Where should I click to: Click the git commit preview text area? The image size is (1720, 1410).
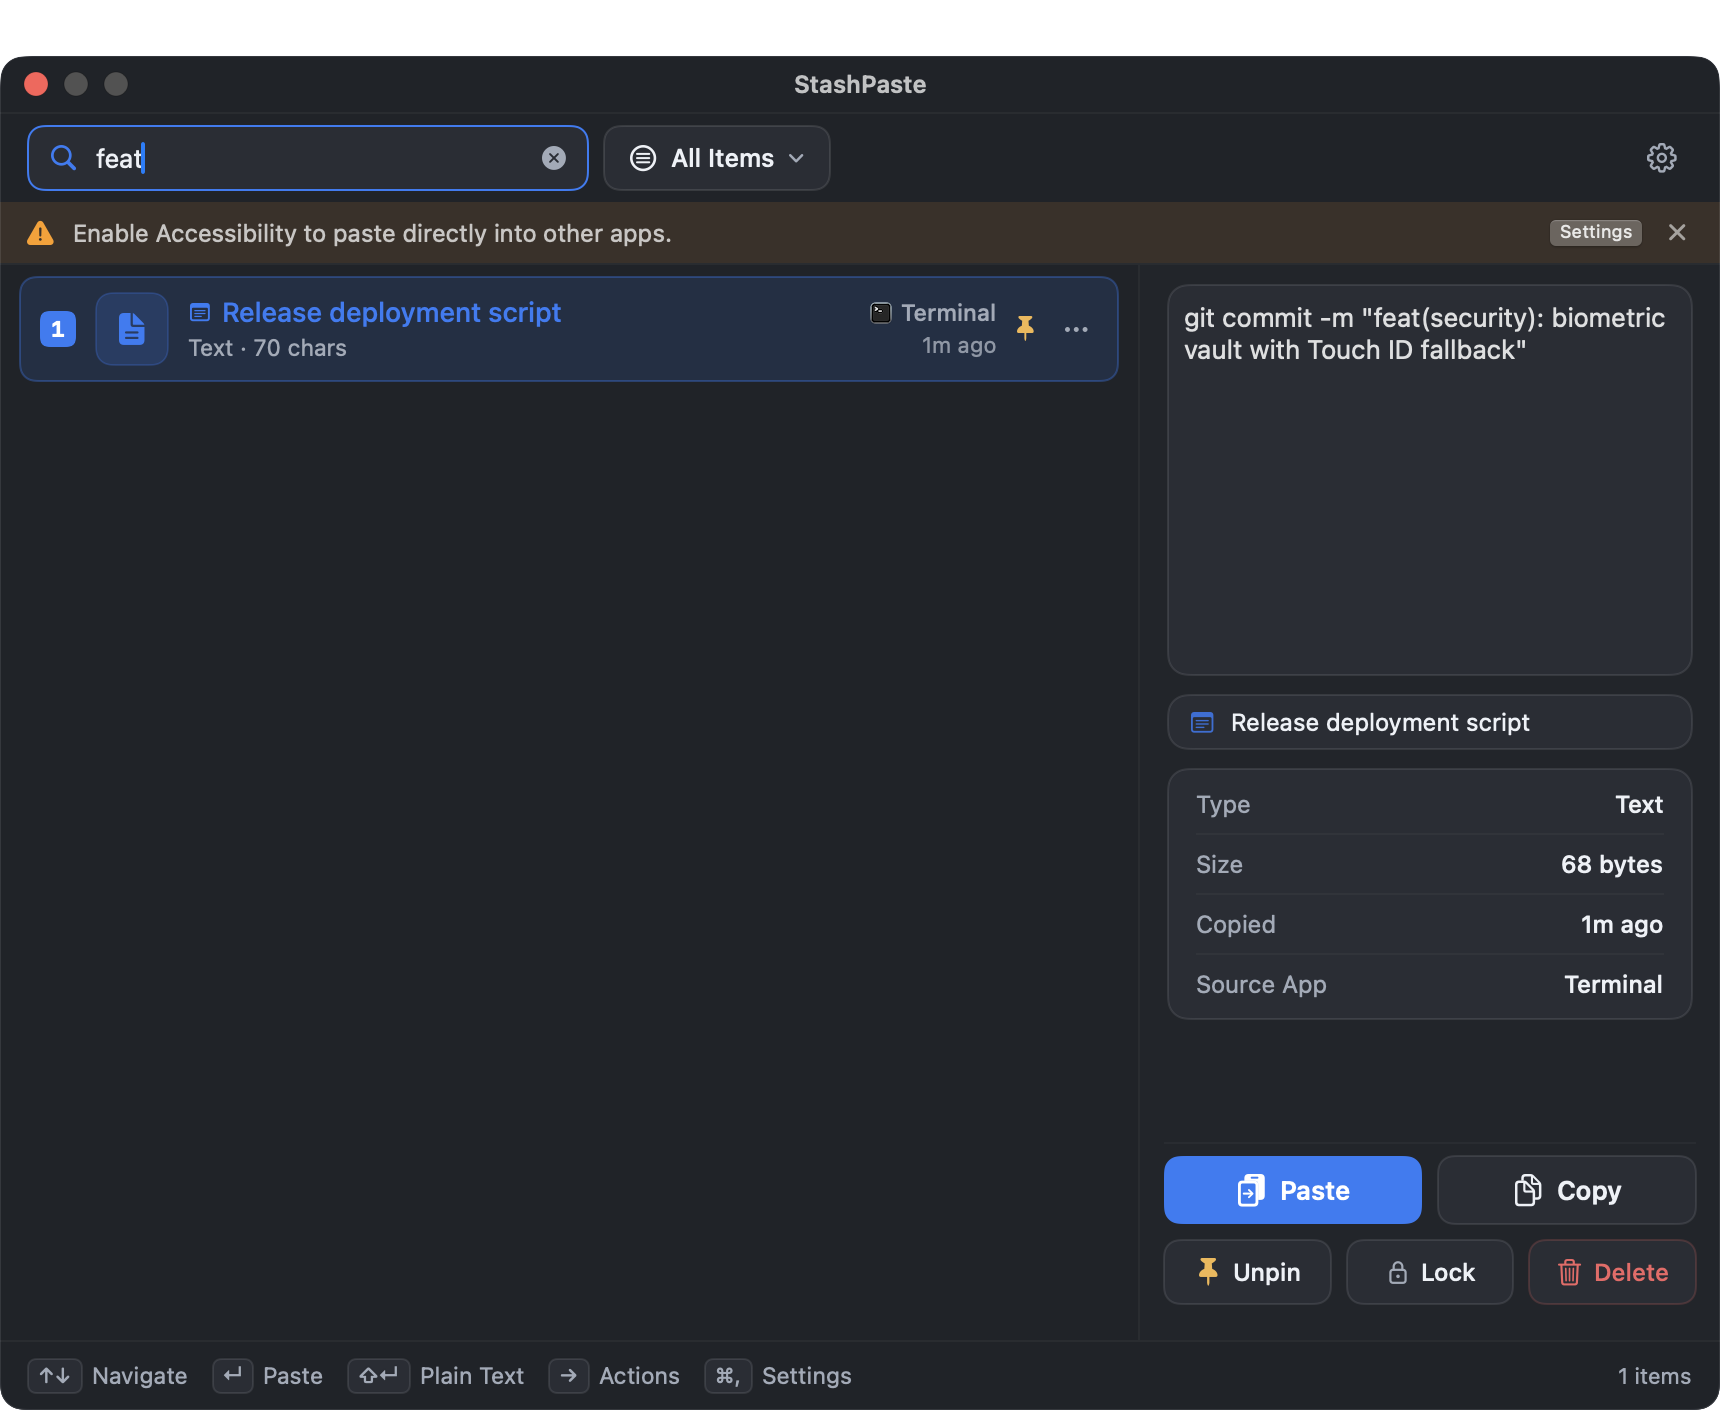point(1430,480)
